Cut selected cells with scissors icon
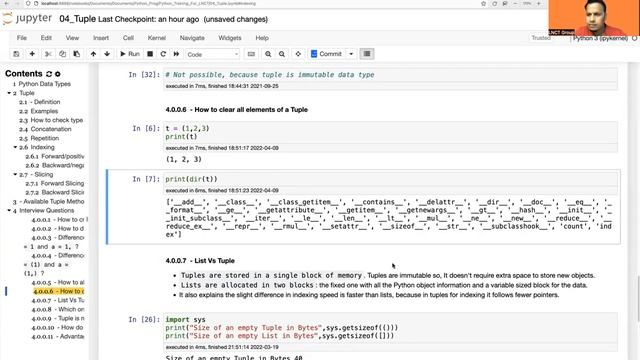Screen dimensions: 640x360 tap(48, 54)
